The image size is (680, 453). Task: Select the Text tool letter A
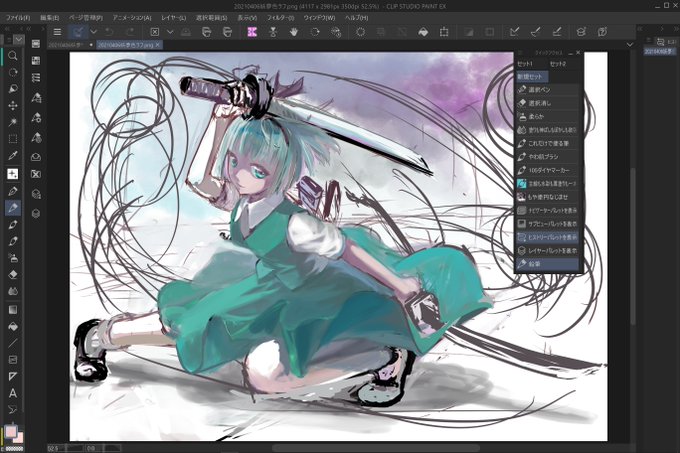coord(13,393)
